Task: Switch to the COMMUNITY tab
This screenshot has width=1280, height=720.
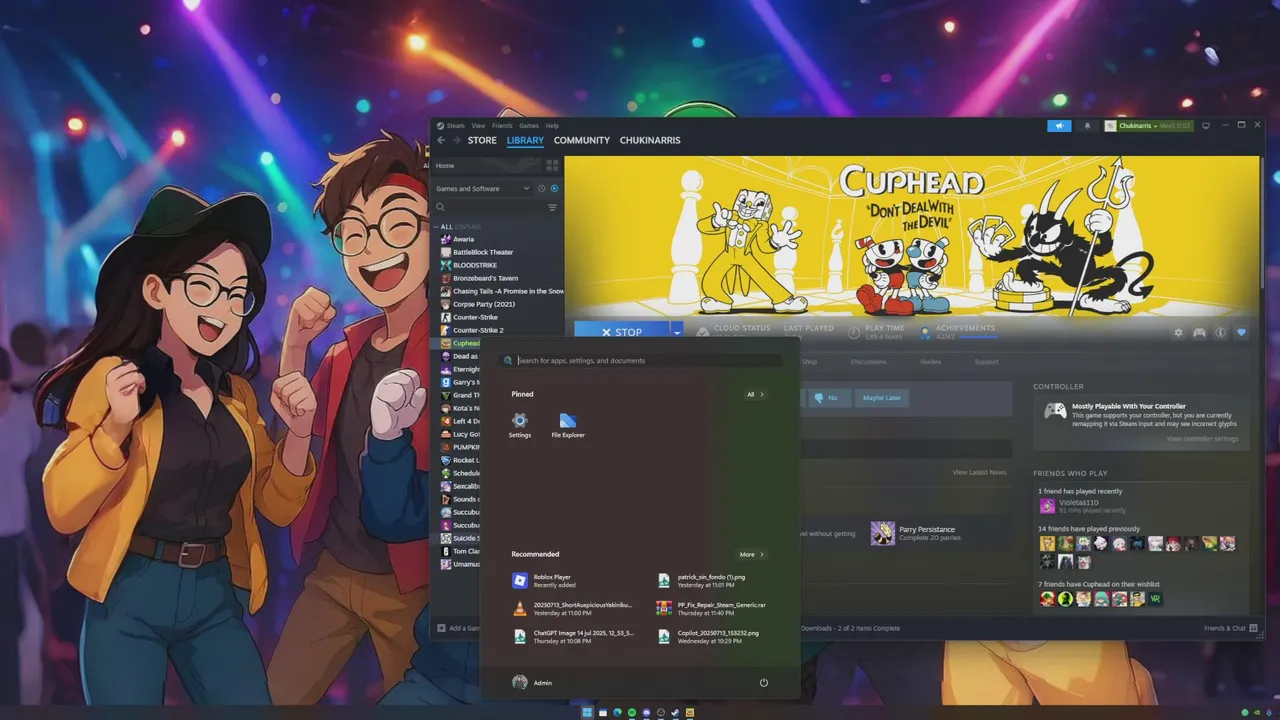Action: (582, 140)
